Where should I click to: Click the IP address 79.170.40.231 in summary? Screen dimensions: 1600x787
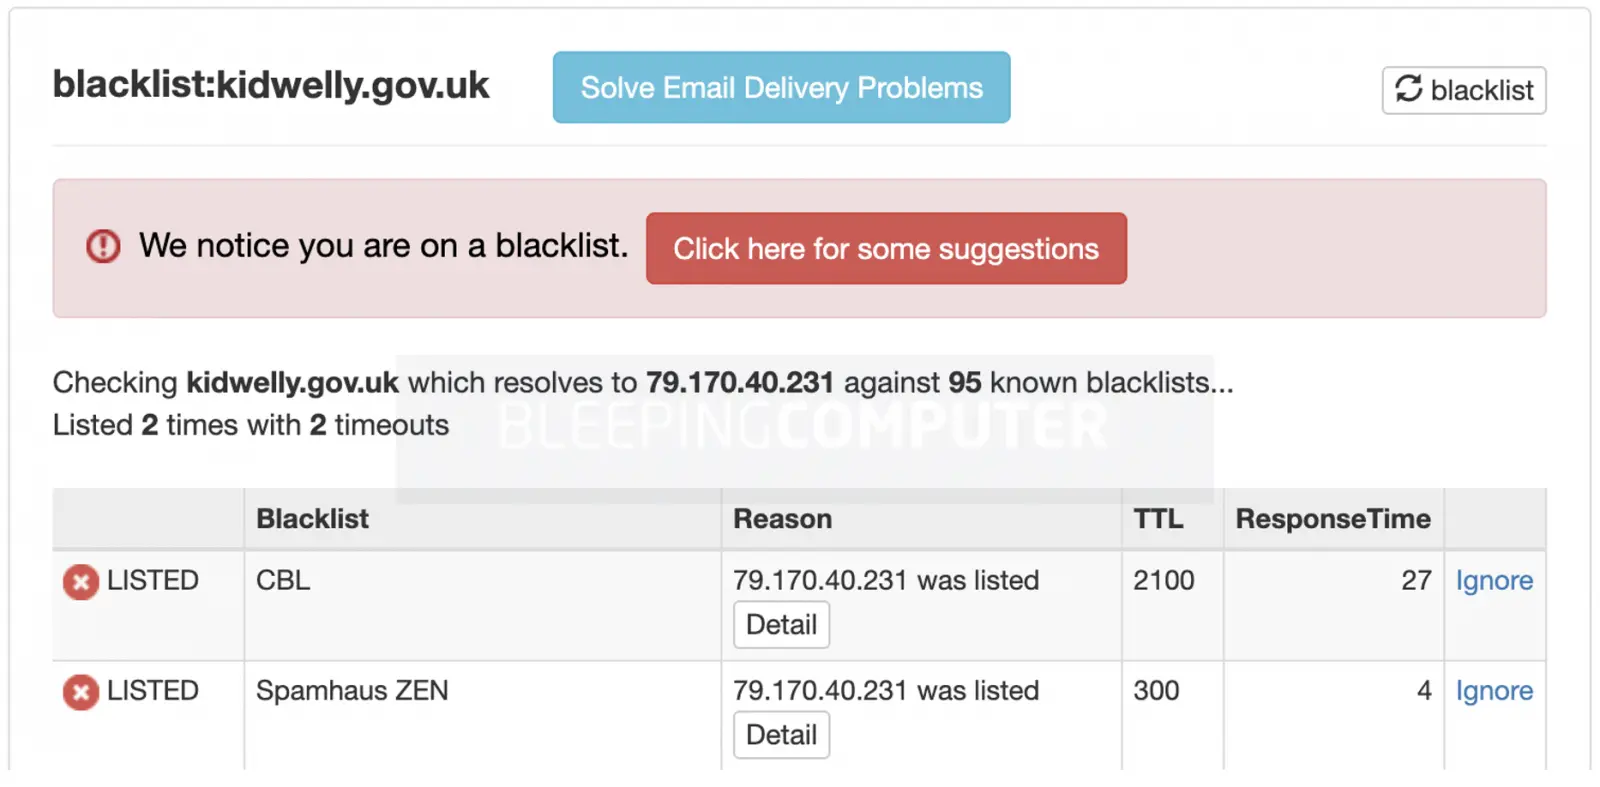point(739,382)
